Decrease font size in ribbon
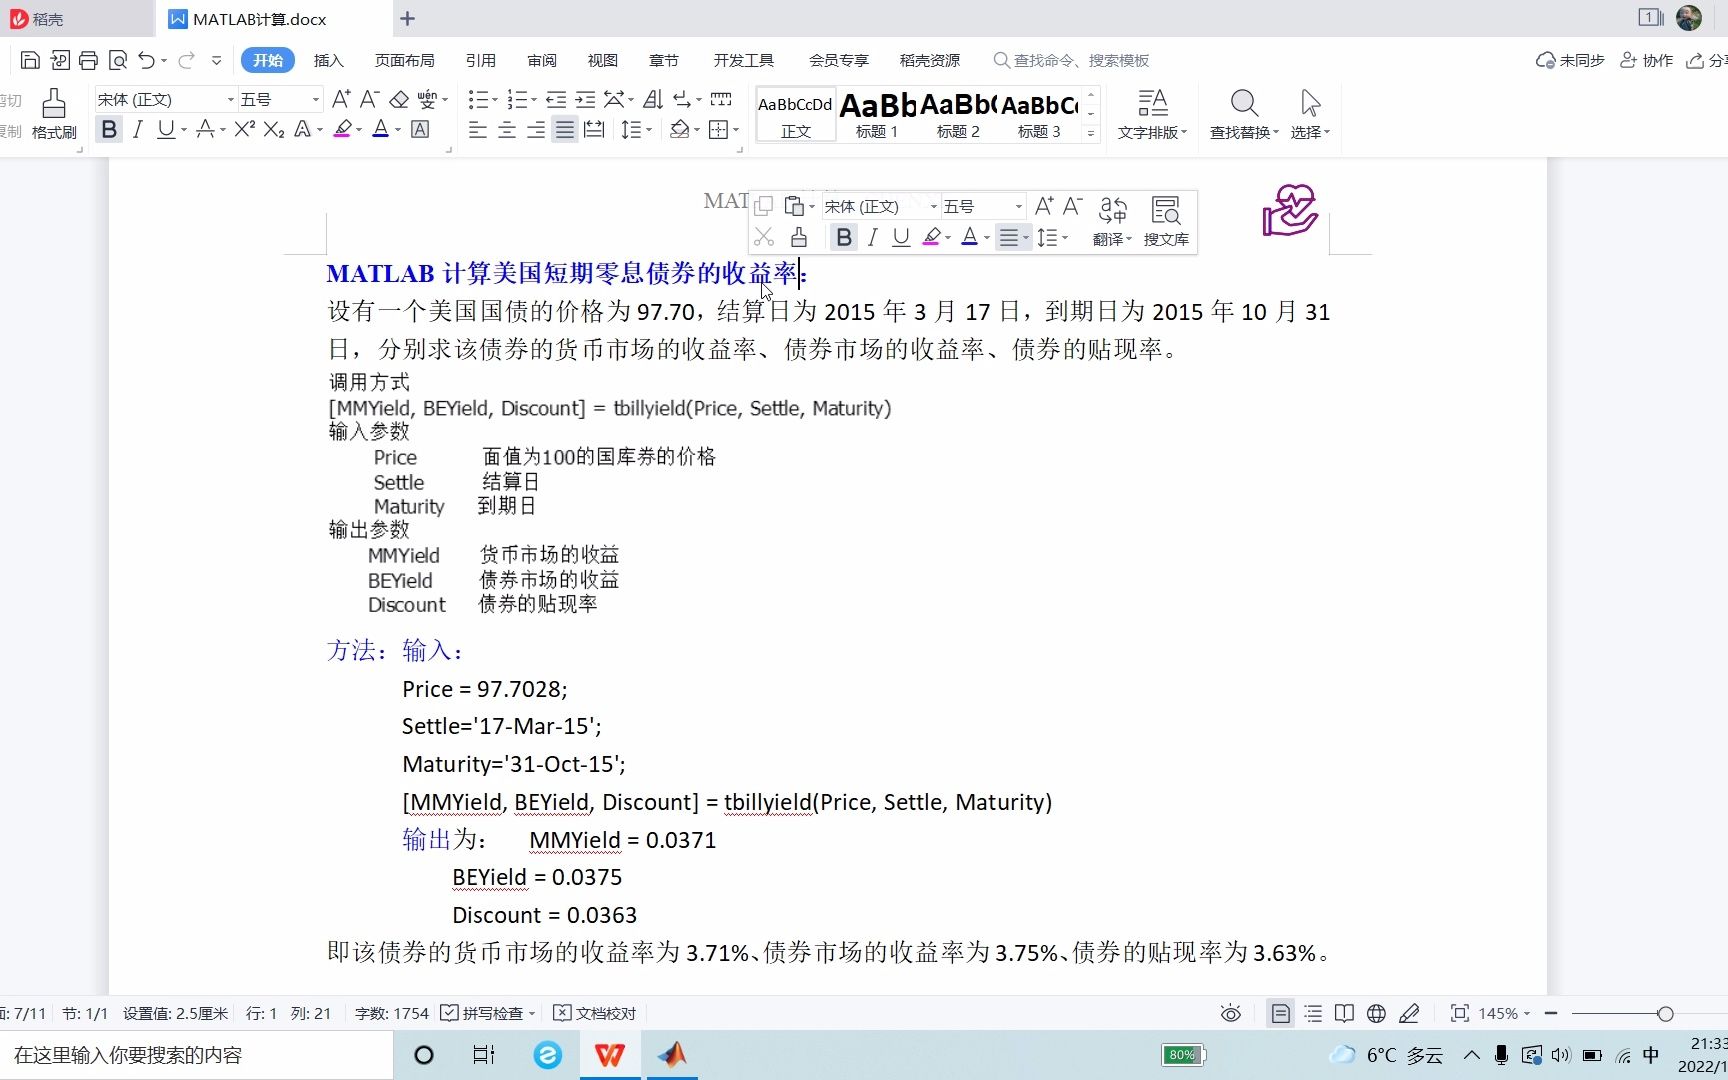The width and height of the screenshot is (1728, 1080). click(369, 99)
